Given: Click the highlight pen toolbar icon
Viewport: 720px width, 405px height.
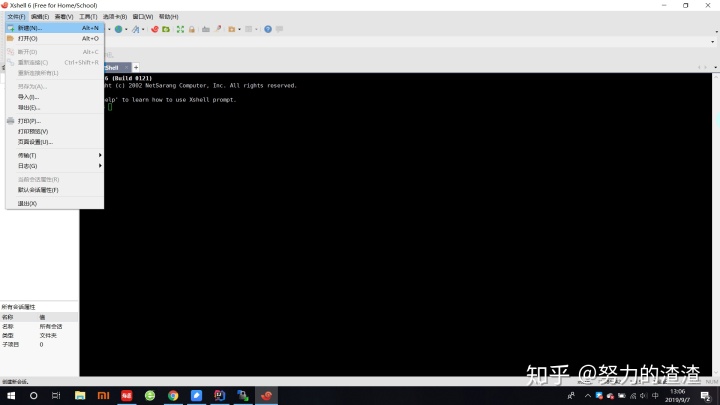Looking at the screenshot, I should (218, 29).
